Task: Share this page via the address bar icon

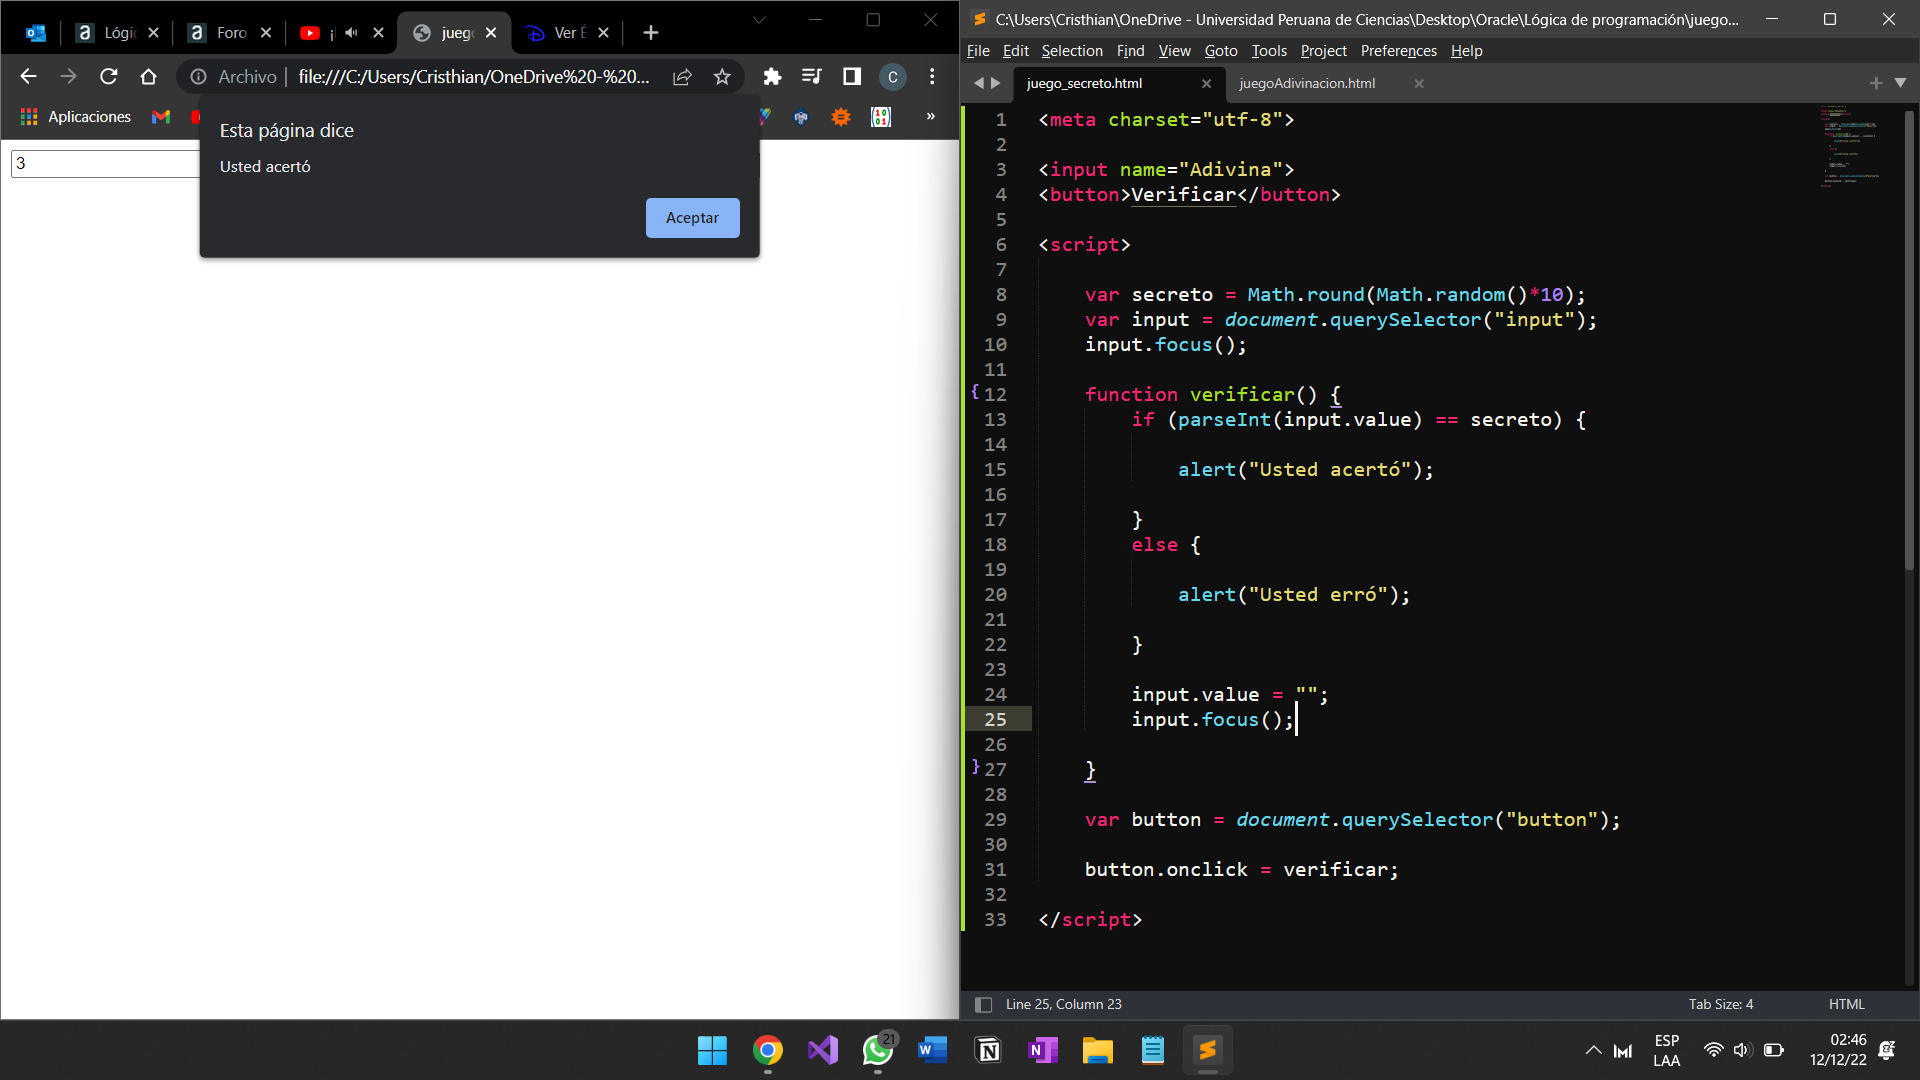Action: 682,77
